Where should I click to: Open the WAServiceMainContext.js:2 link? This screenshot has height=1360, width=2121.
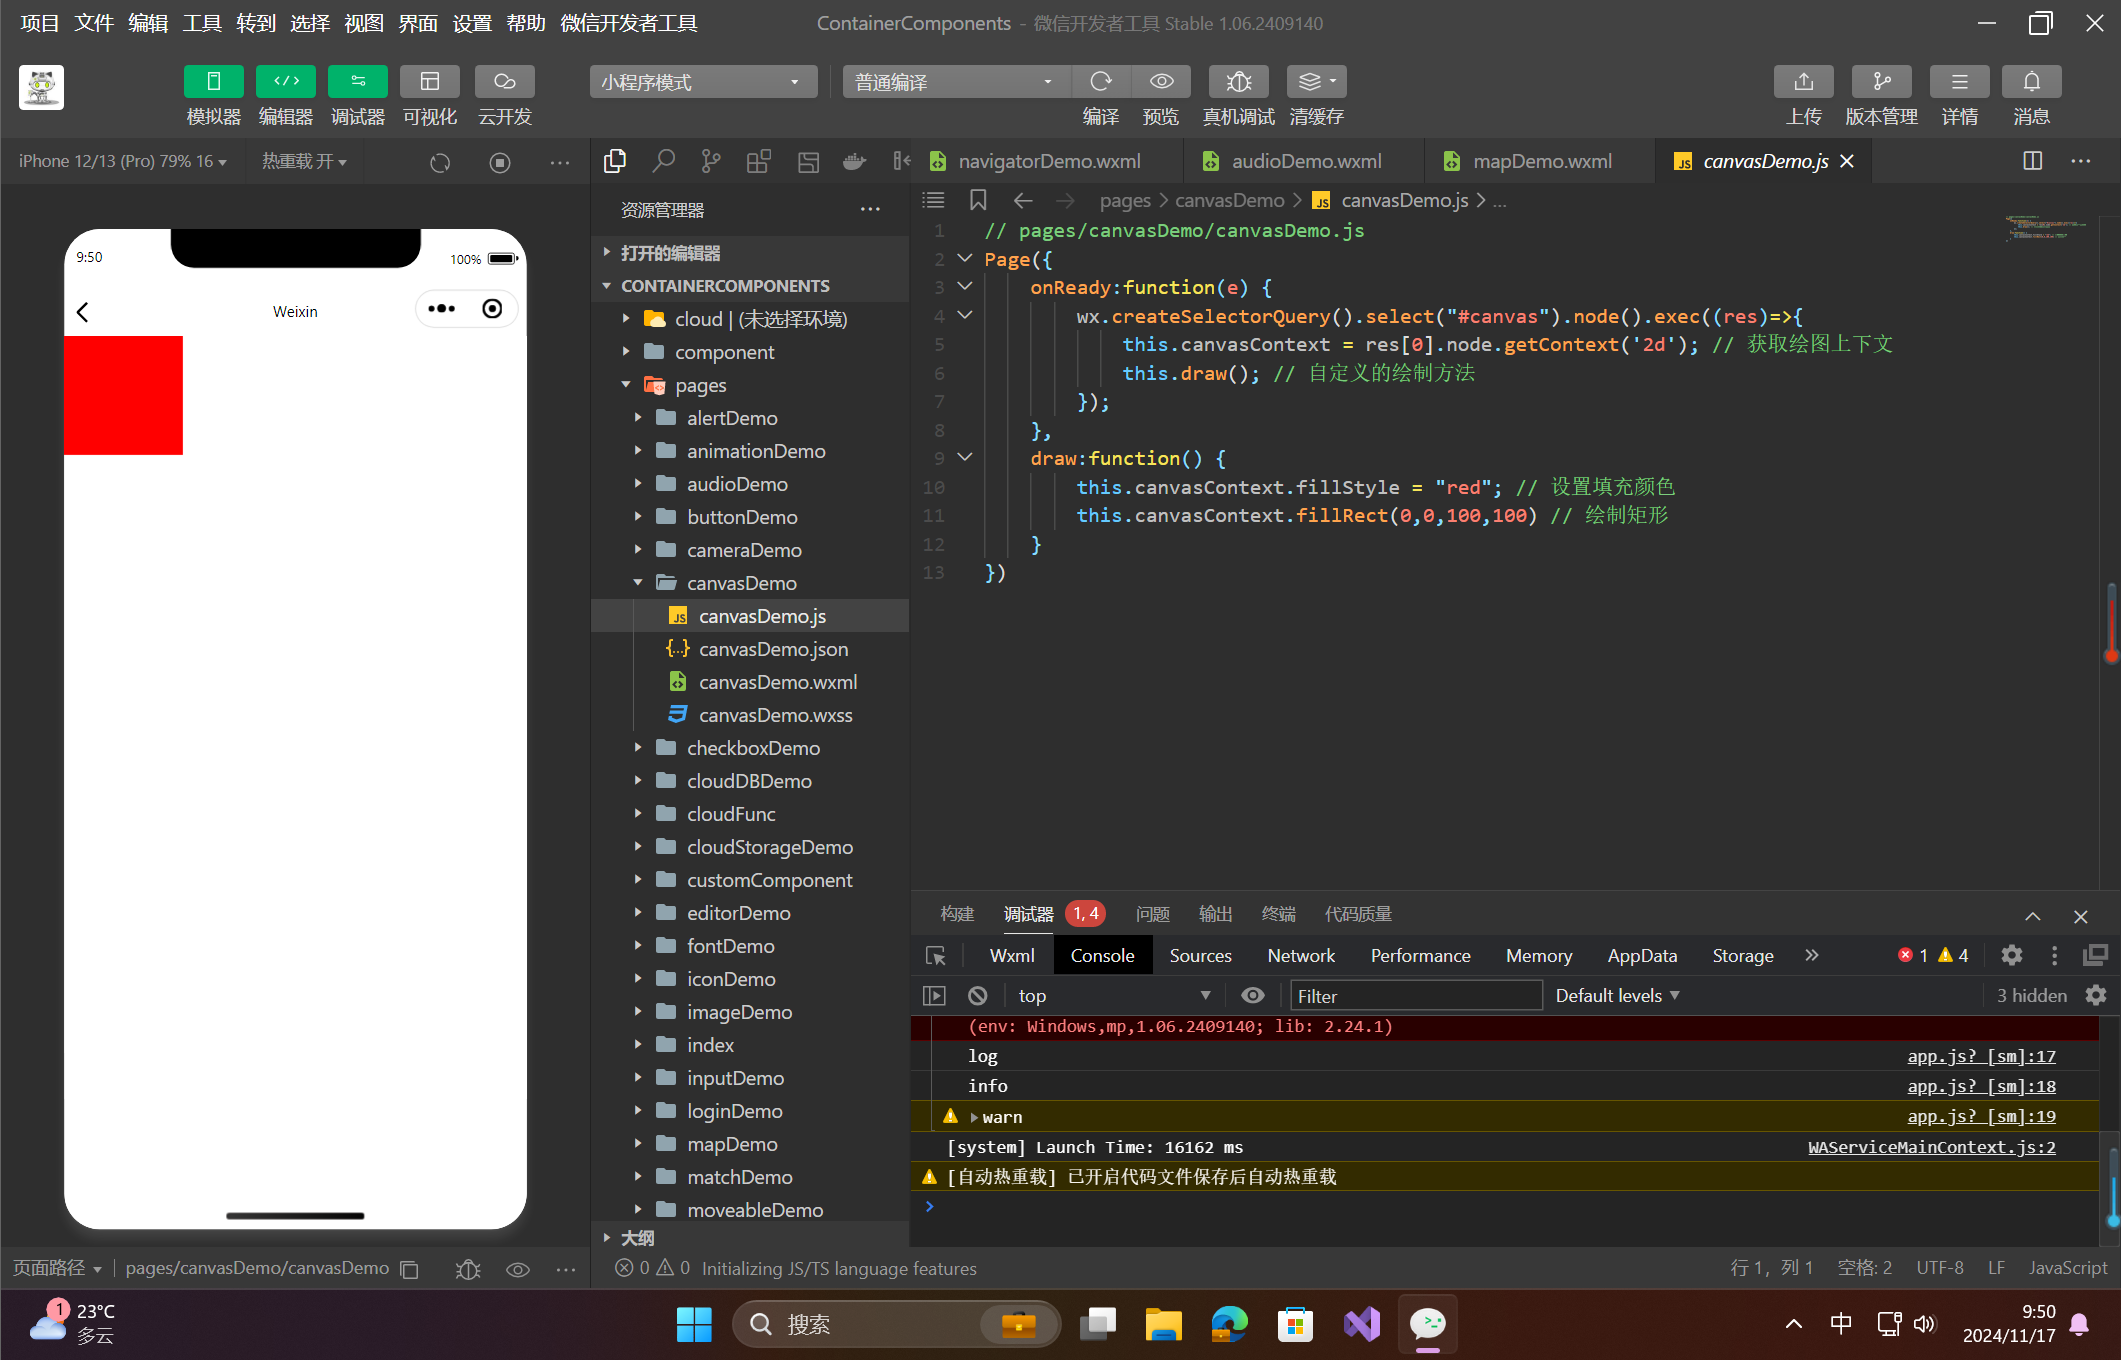(x=1931, y=1147)
